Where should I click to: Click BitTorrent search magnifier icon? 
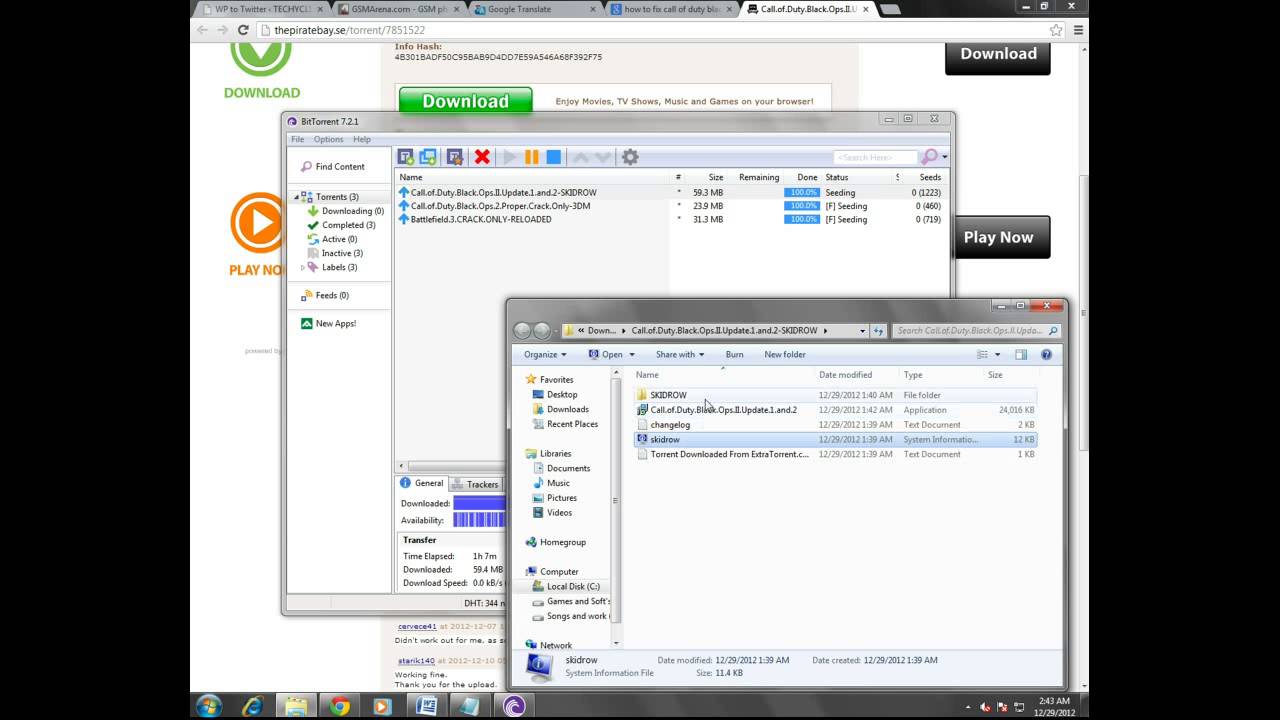click(929, 157)
